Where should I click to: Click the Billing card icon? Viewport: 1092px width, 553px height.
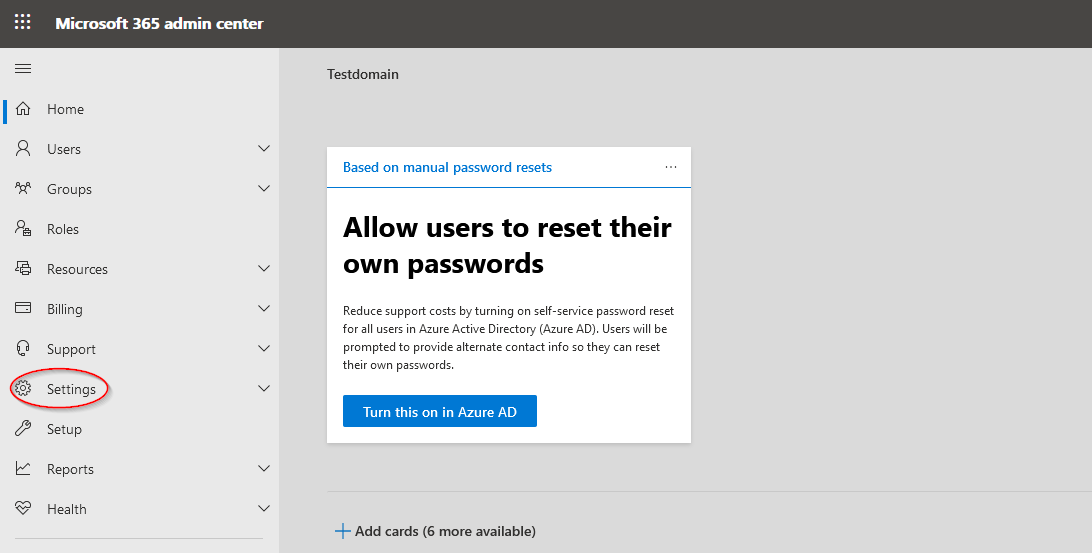(24, 309)
